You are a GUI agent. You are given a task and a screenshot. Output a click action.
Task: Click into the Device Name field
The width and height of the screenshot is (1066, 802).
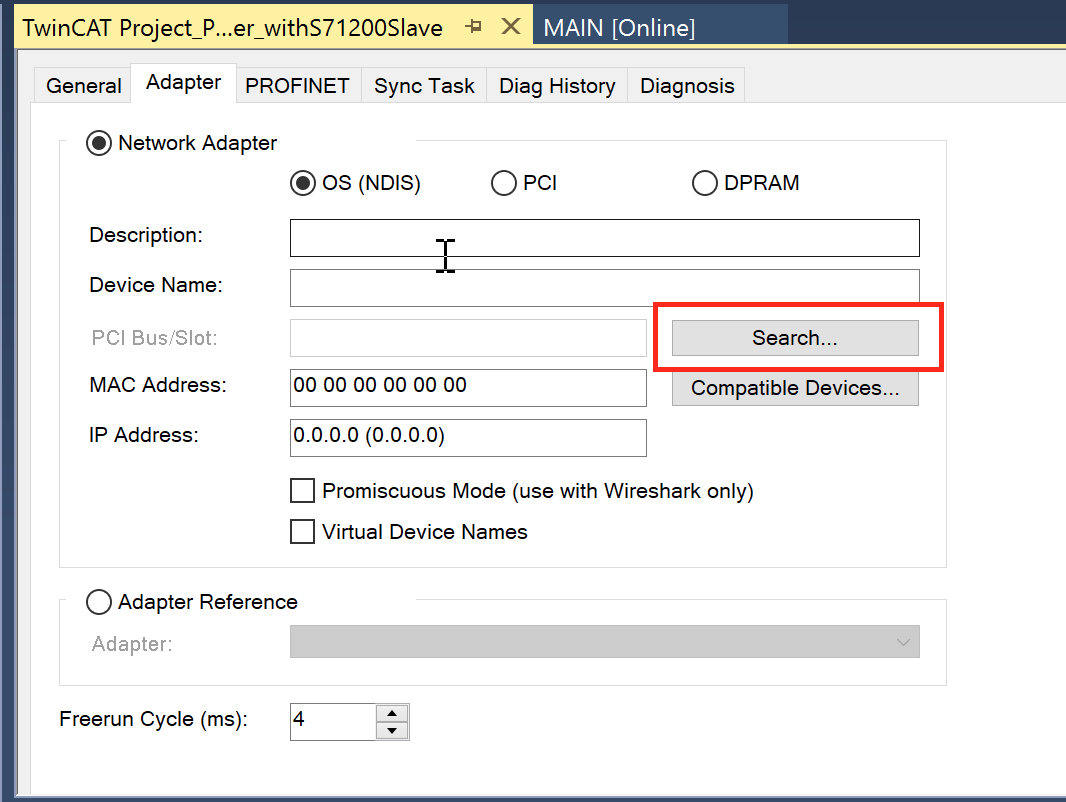point(604,288)
